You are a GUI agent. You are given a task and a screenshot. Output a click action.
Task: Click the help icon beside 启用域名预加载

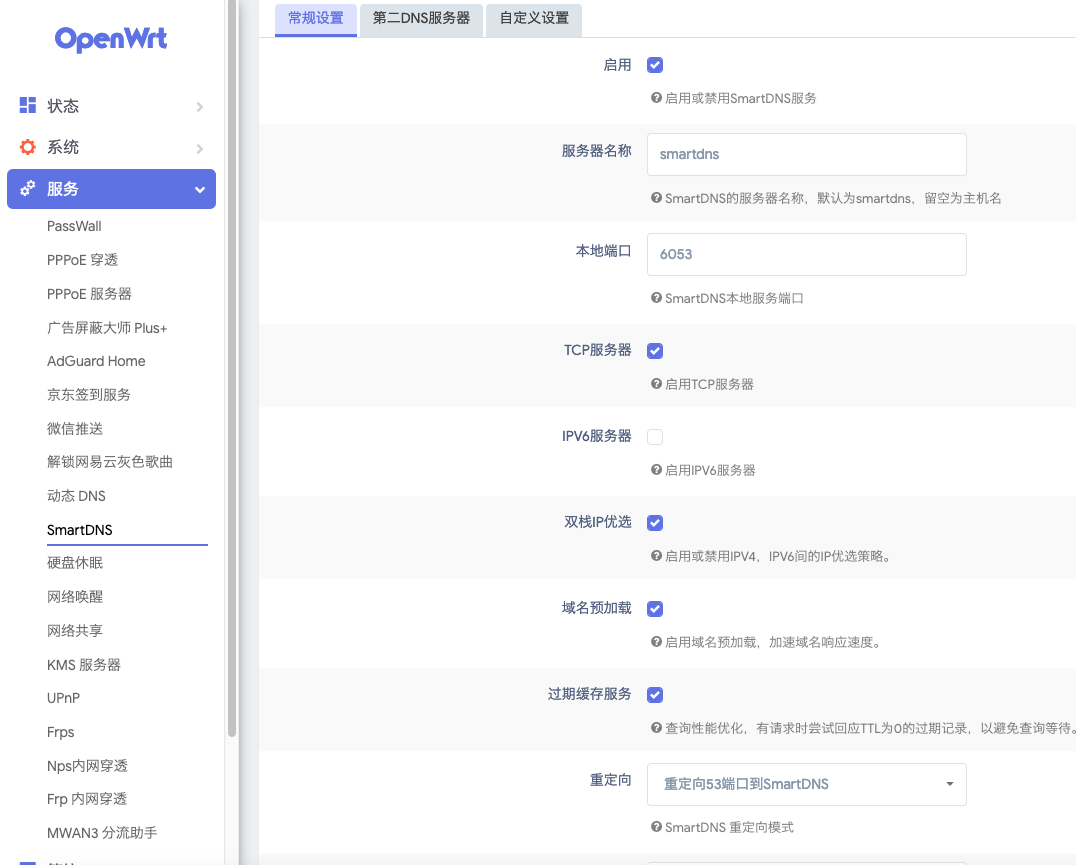pyautogui.click(x=656, y=642)
